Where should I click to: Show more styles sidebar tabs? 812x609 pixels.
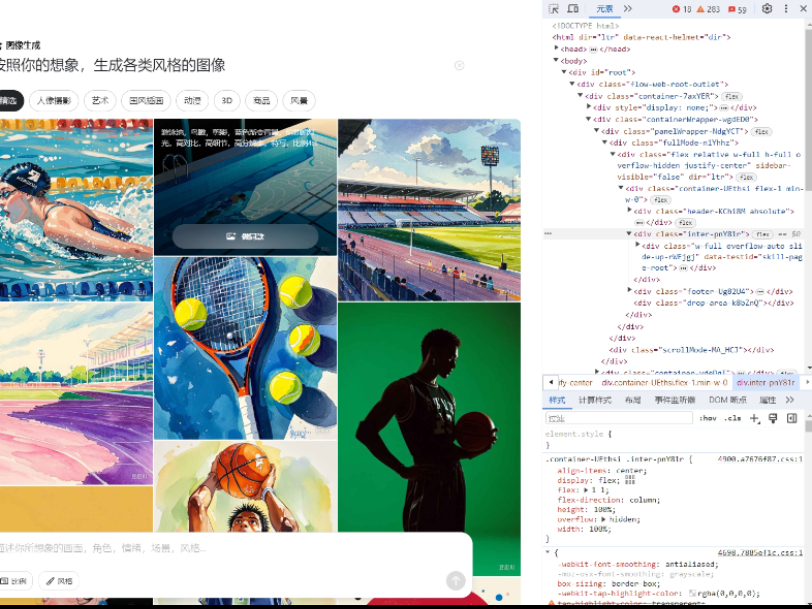[789, 400]
